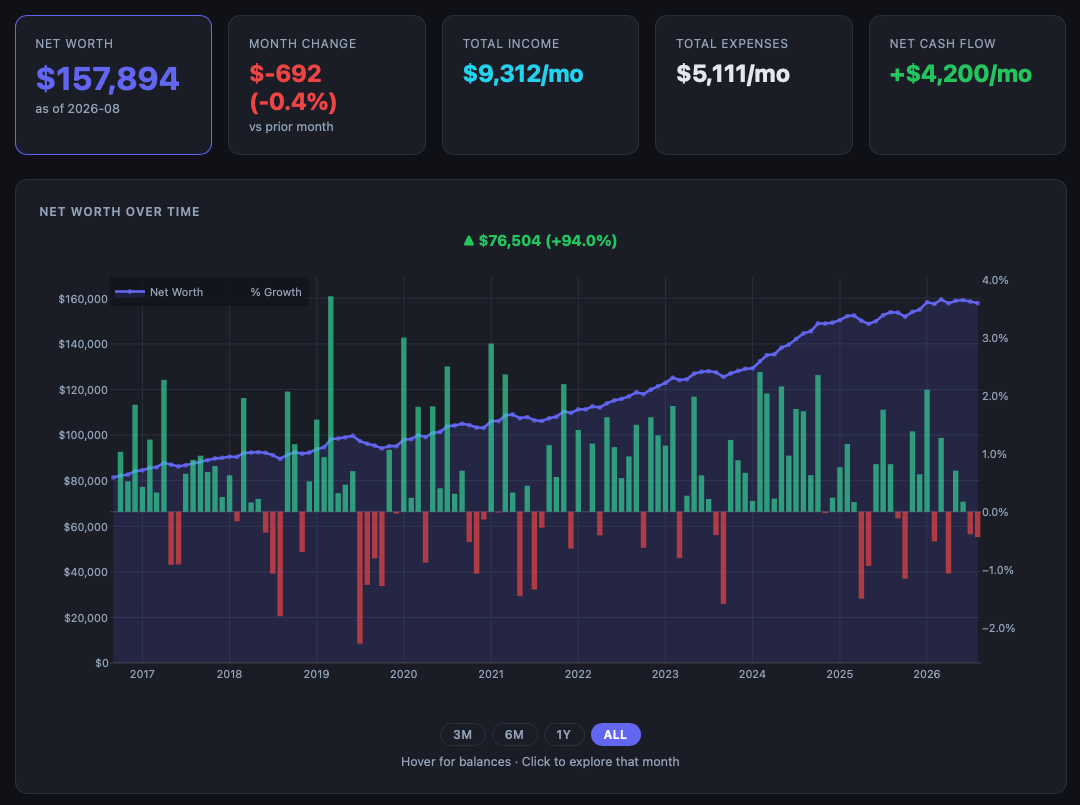Screen dimensions: 1080x805
Task: Toggle the Net Worth legend entry
Action: click(x=160, y=292)
